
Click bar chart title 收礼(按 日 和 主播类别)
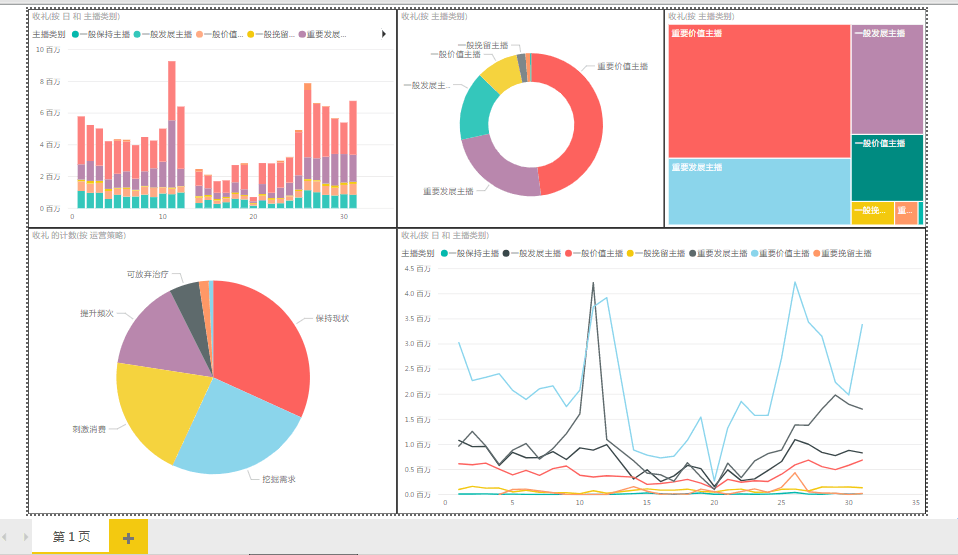coord(76,17)
